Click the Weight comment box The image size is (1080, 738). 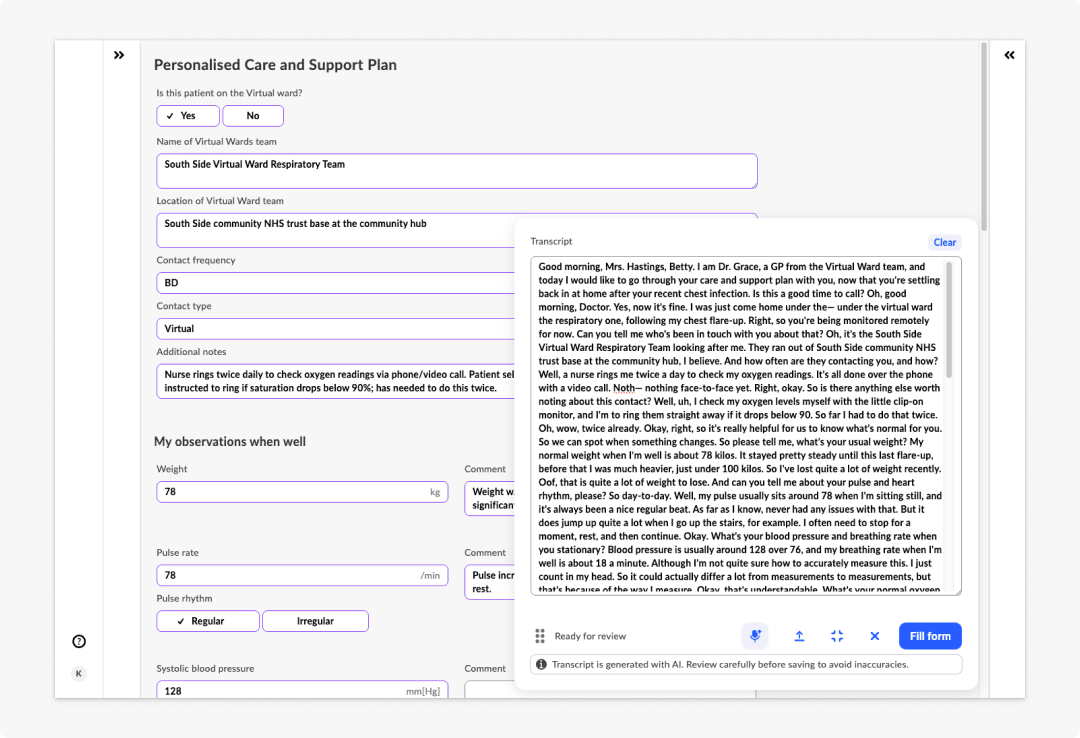pos(490,498)
